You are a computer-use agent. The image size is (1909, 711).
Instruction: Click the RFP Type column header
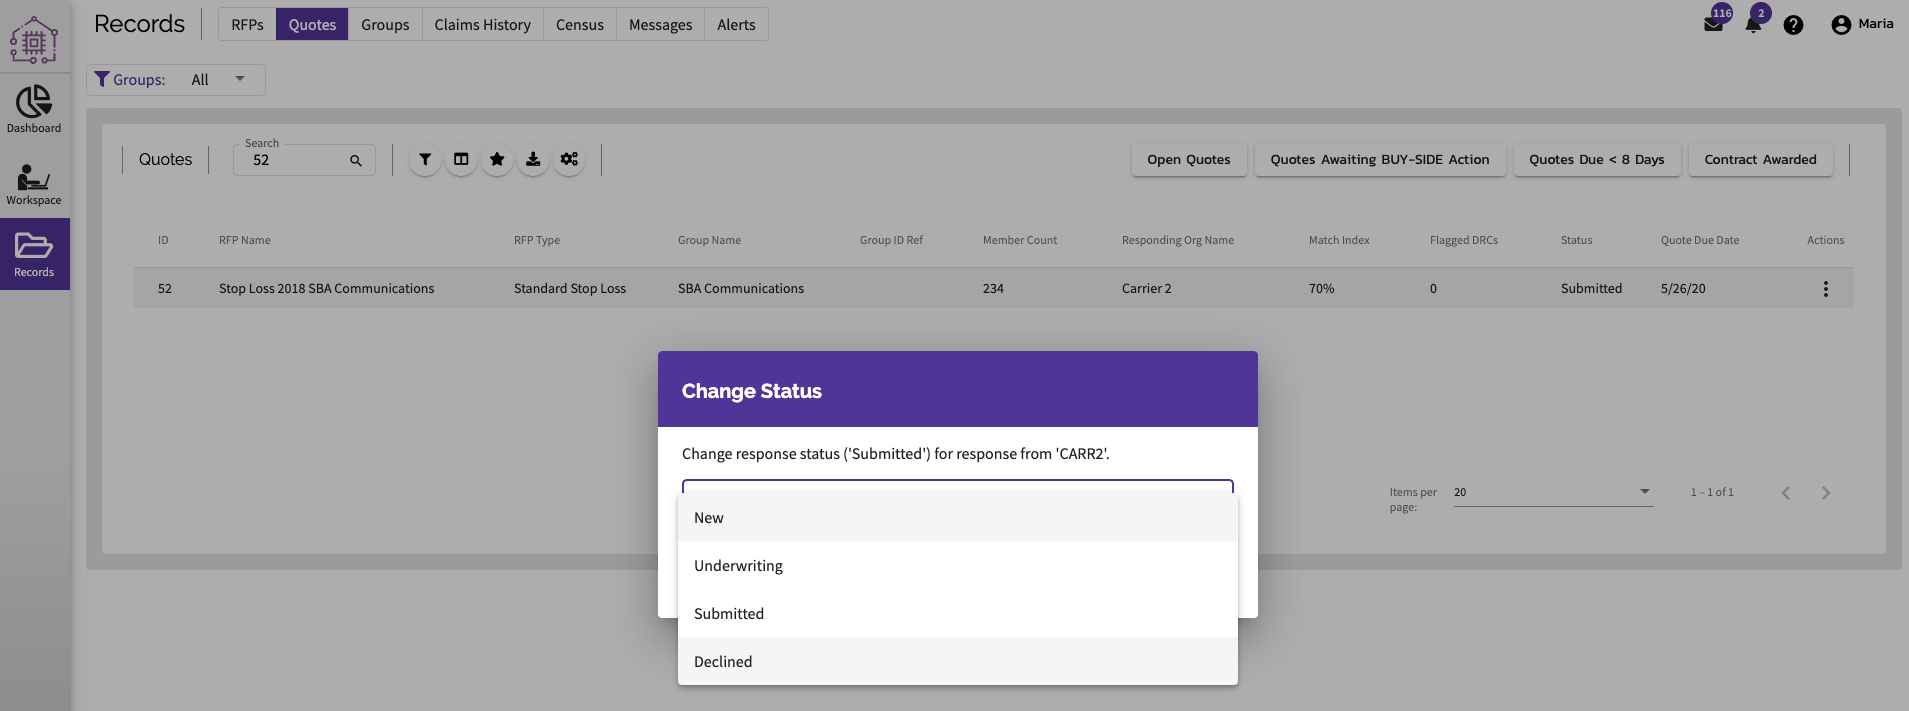coord(537,240)
